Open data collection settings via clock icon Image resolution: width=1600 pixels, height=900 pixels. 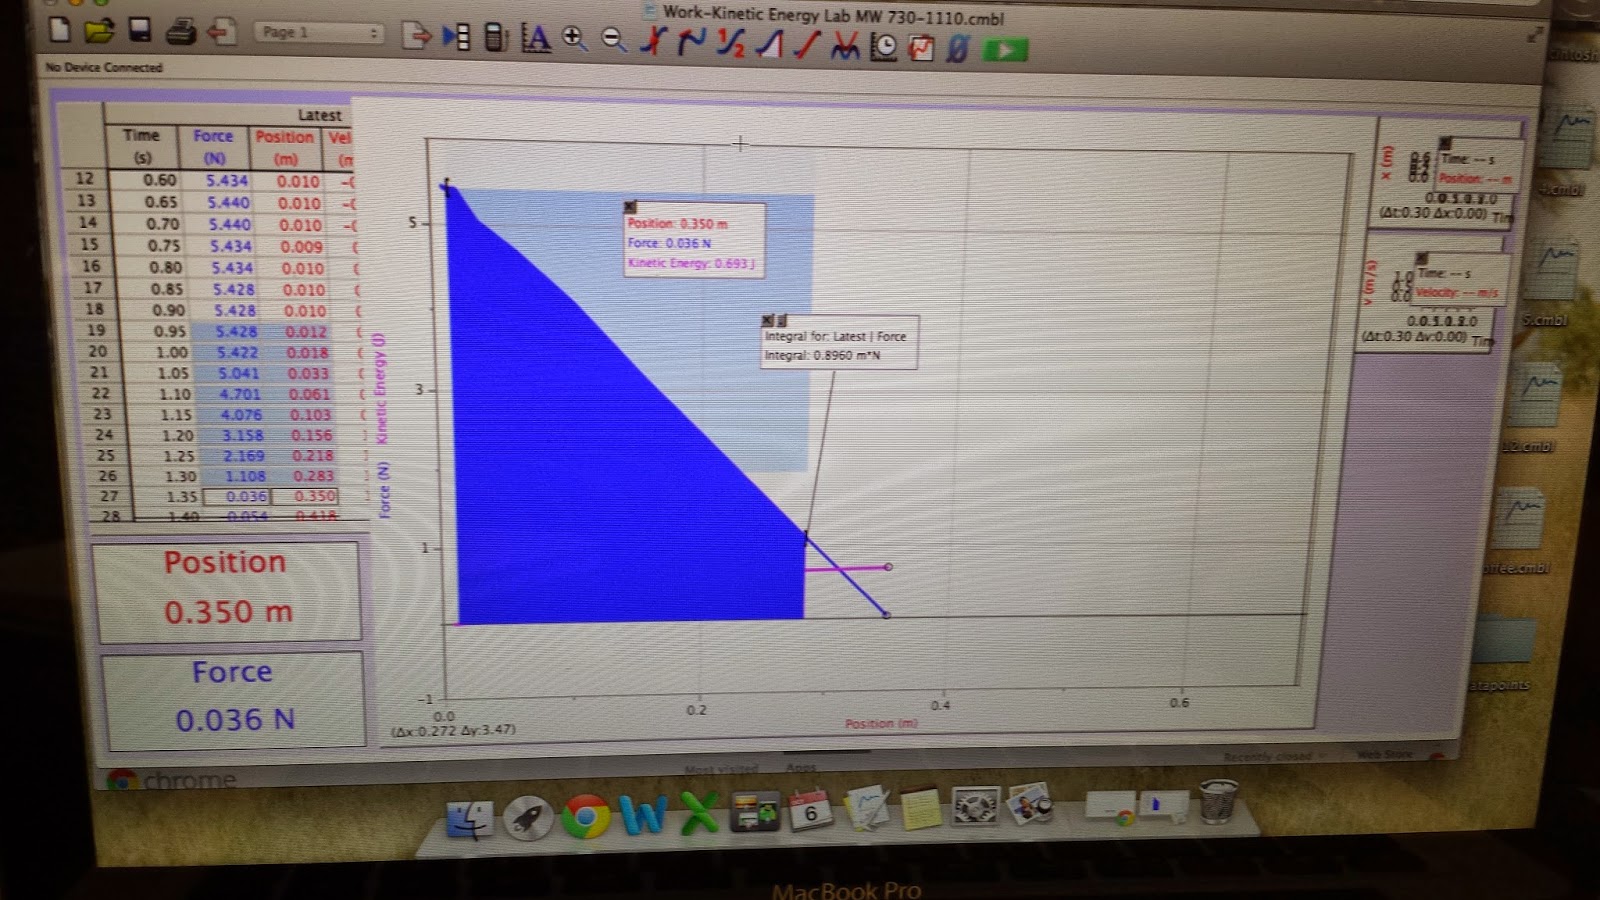[884, 44]
